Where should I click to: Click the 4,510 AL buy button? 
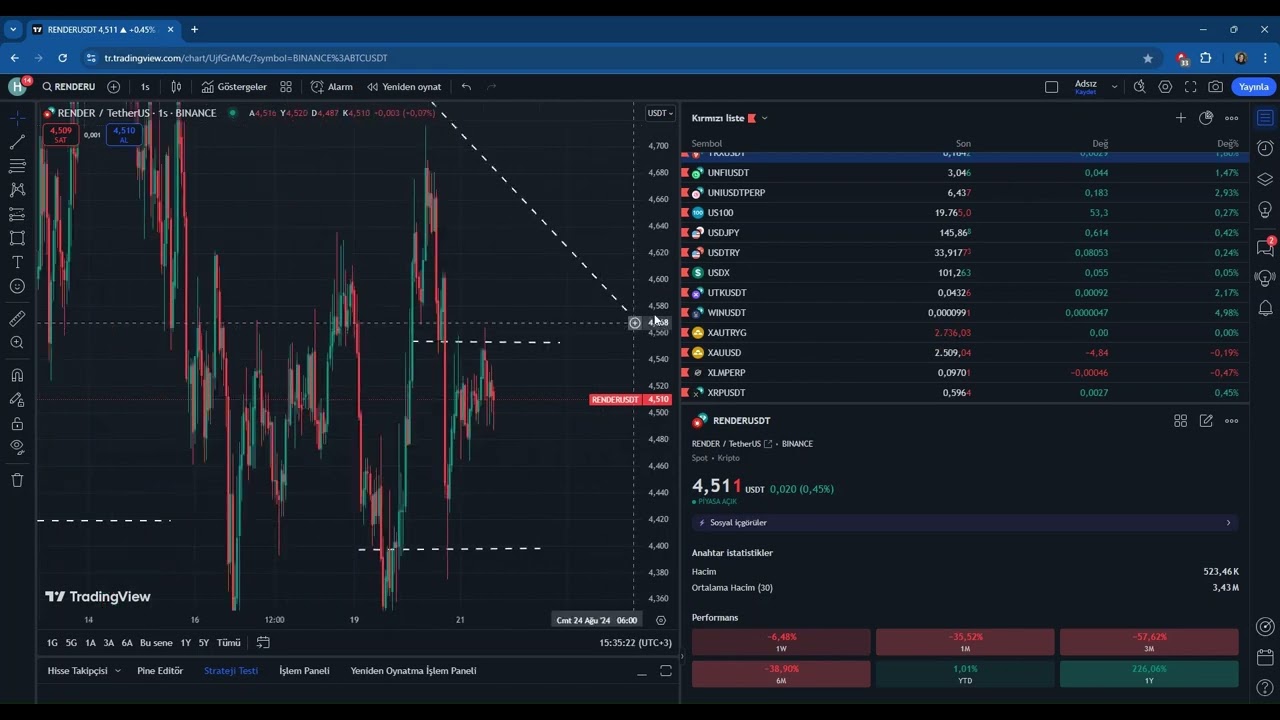(x=124, y=135)
